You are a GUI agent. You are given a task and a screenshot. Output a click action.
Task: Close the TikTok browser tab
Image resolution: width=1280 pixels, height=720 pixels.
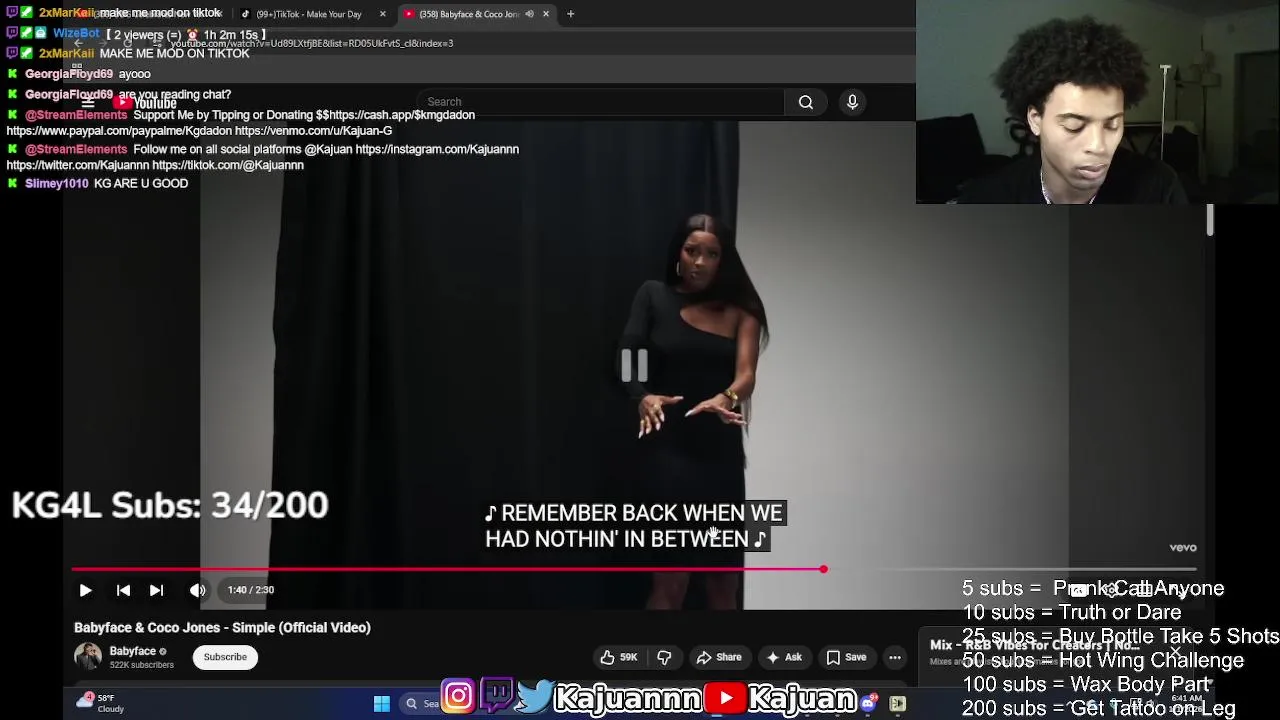coord(382,14)
